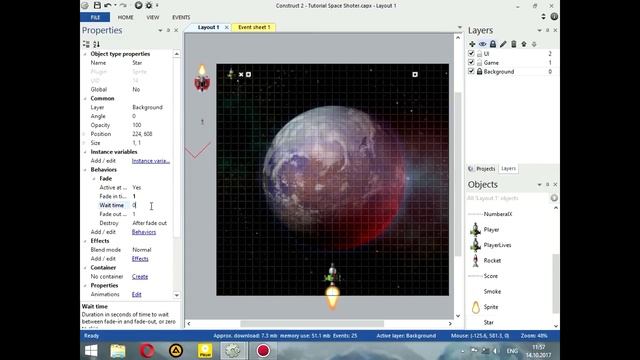Collapse Object type properties section
640x360 pixels.
coord(85,54)
